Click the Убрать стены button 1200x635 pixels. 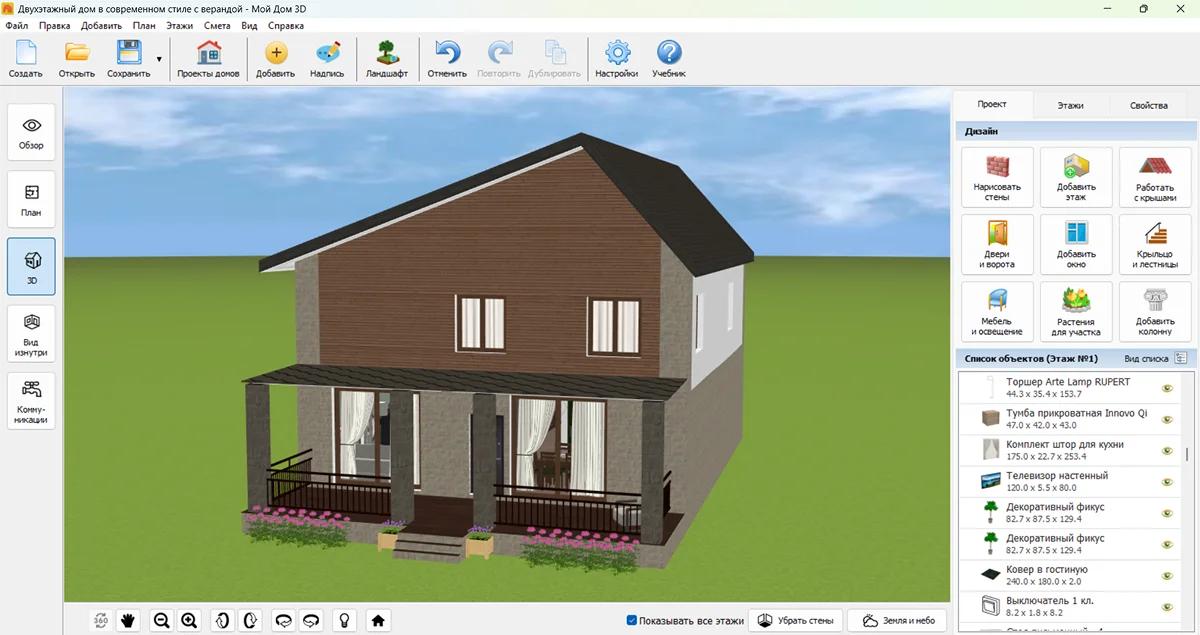coord(796,621)
